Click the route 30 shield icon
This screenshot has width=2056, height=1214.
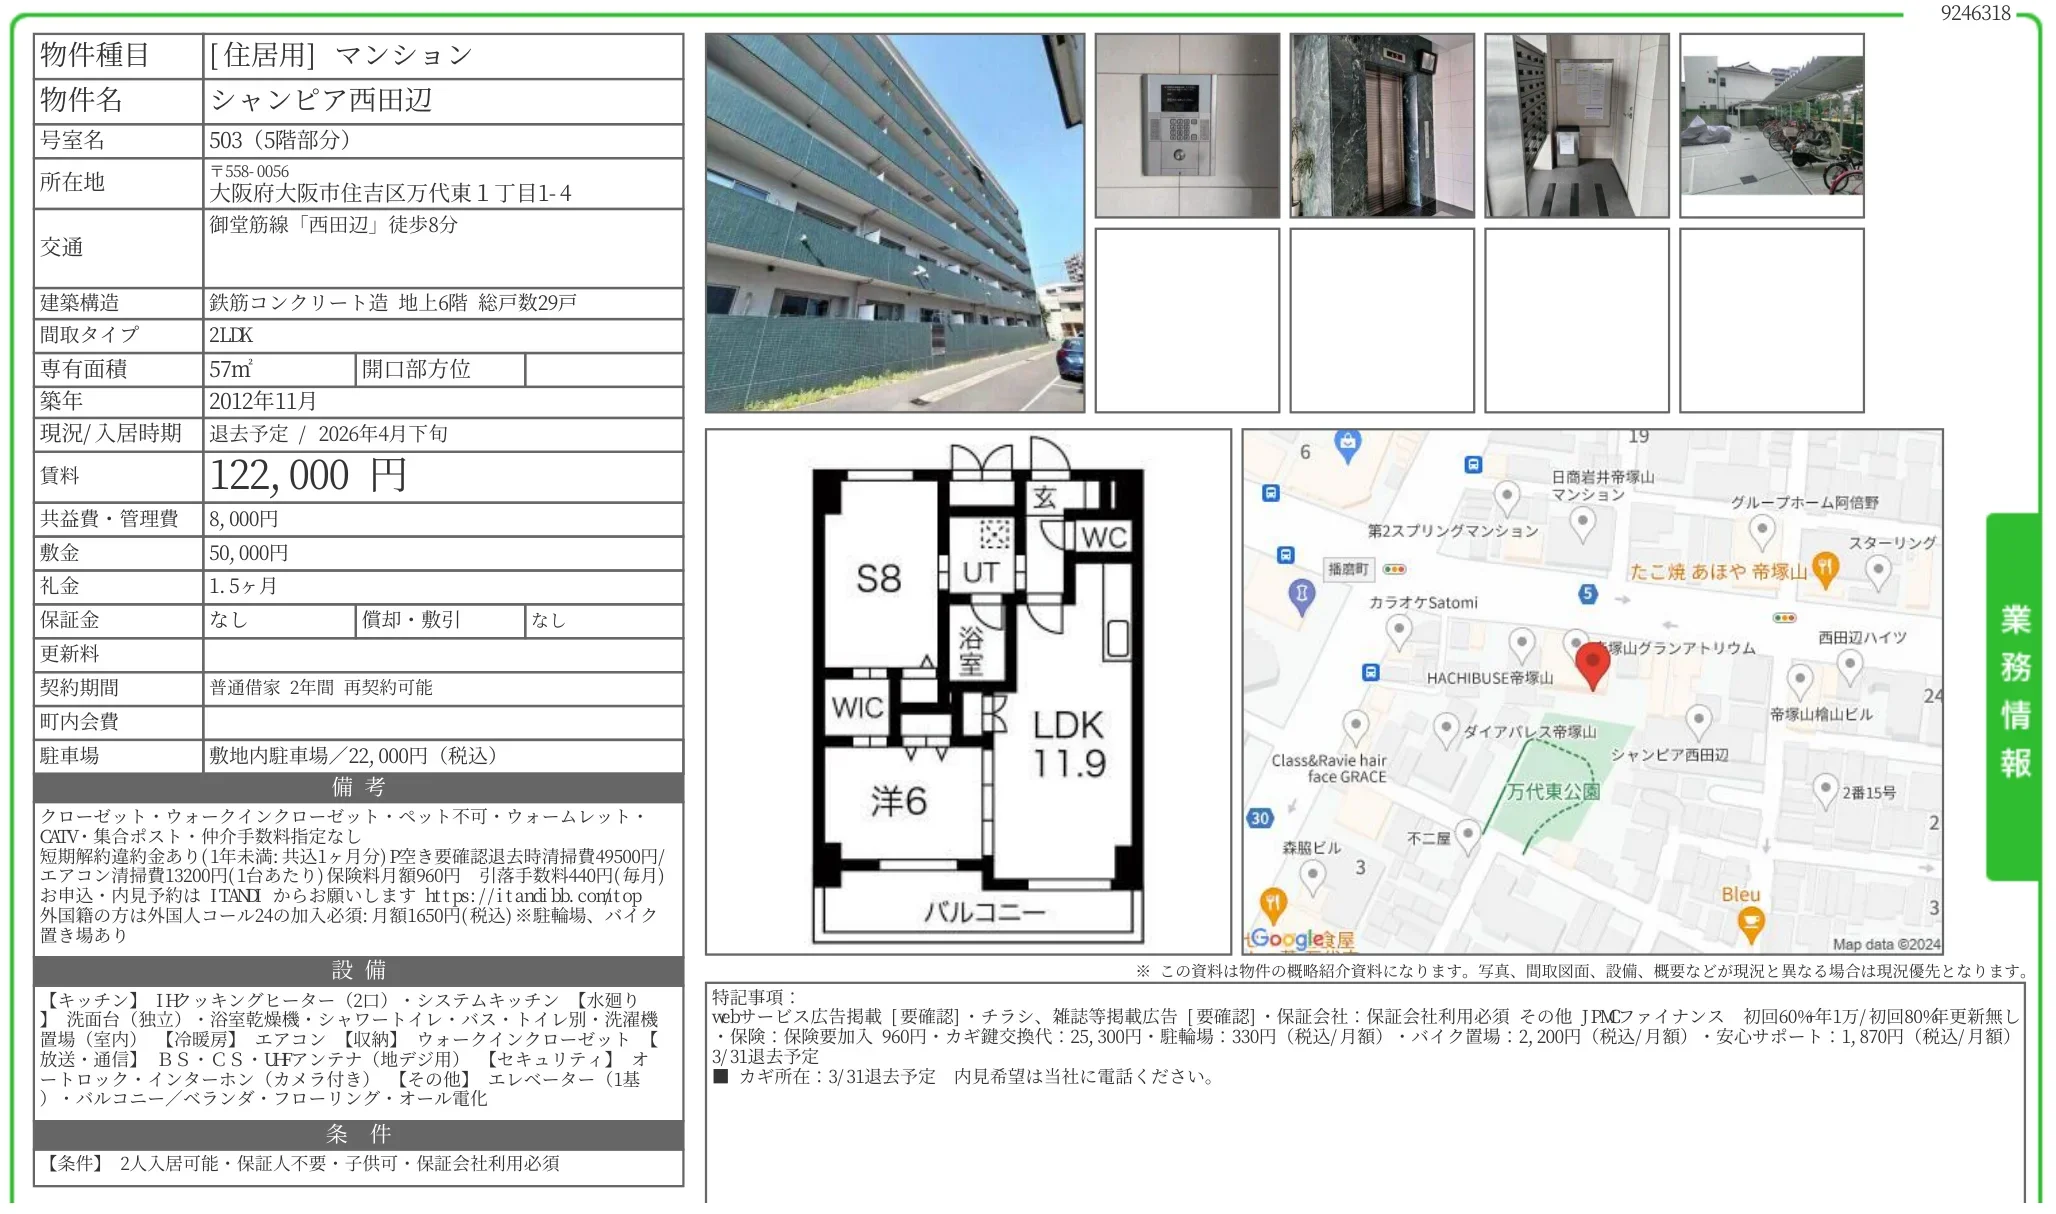1258,817
